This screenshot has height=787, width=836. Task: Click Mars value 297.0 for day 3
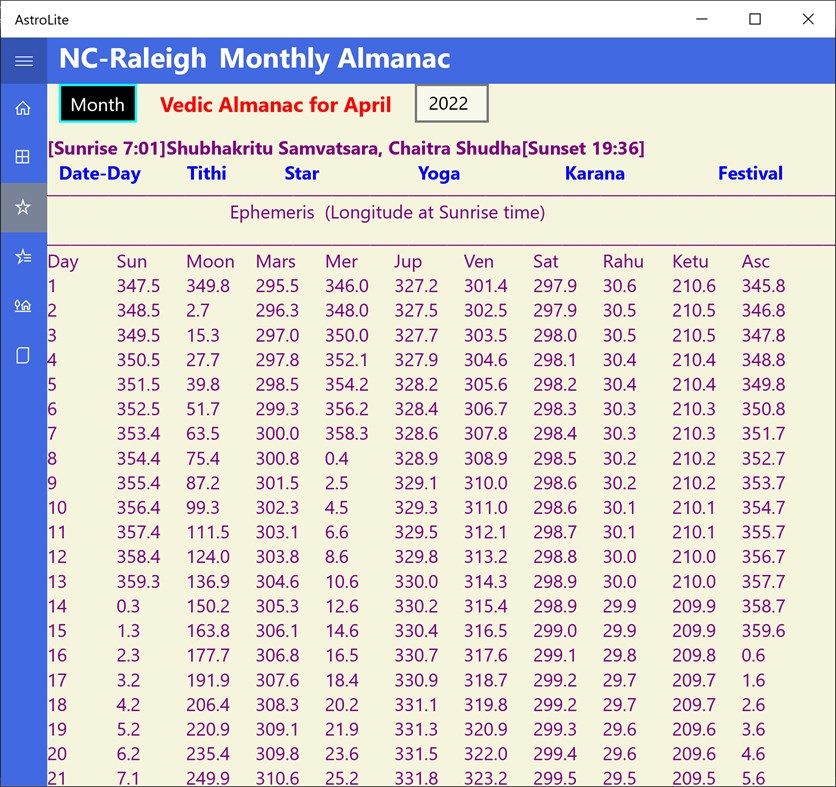[277, 335]
